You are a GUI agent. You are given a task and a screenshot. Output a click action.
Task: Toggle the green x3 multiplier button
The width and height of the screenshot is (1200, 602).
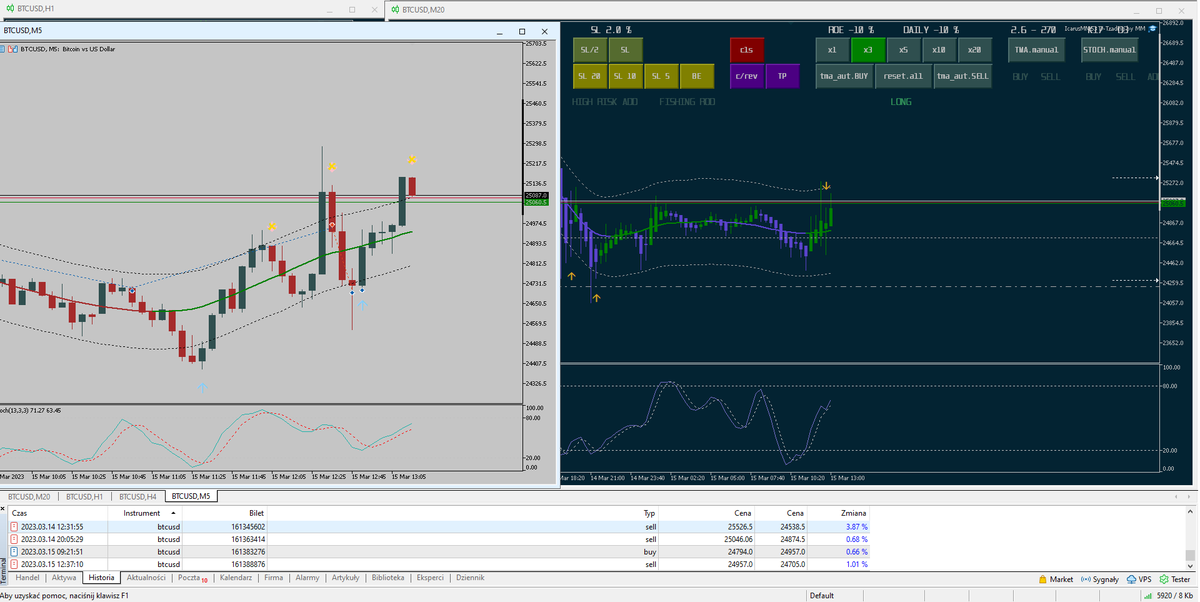(x=867, y=49)
